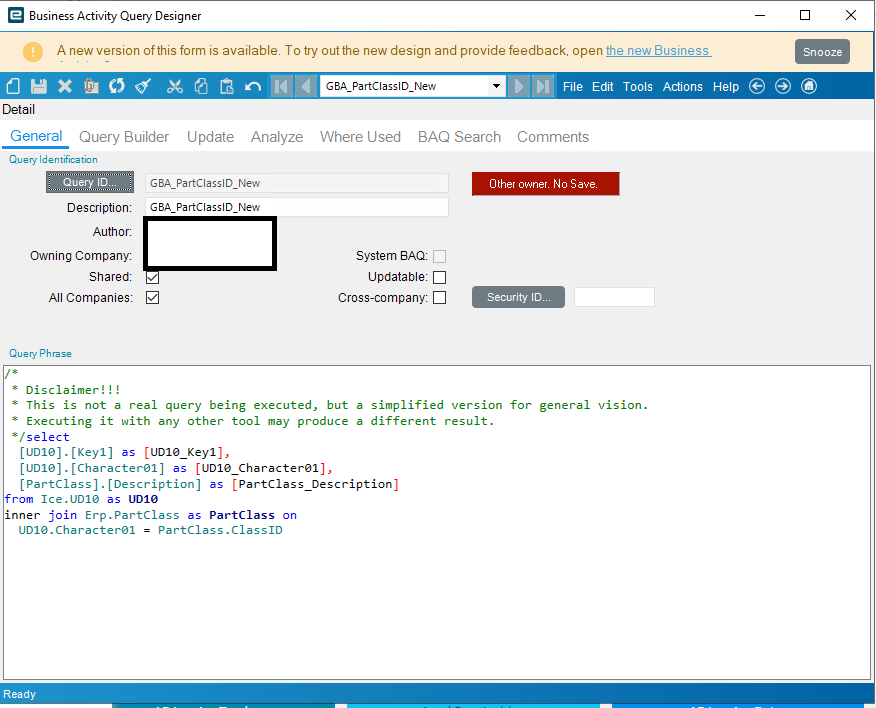Click the Security ID... button

click(x=518, y=297)
